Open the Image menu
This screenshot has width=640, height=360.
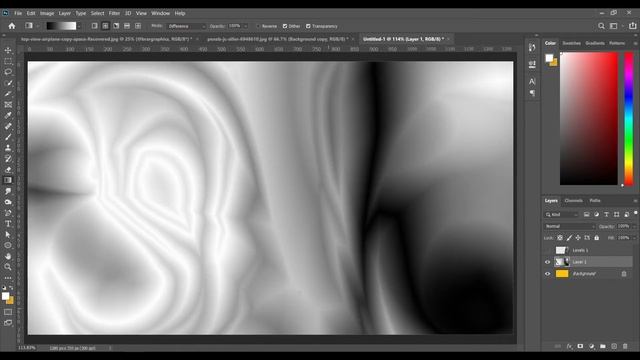coord(47,13)
